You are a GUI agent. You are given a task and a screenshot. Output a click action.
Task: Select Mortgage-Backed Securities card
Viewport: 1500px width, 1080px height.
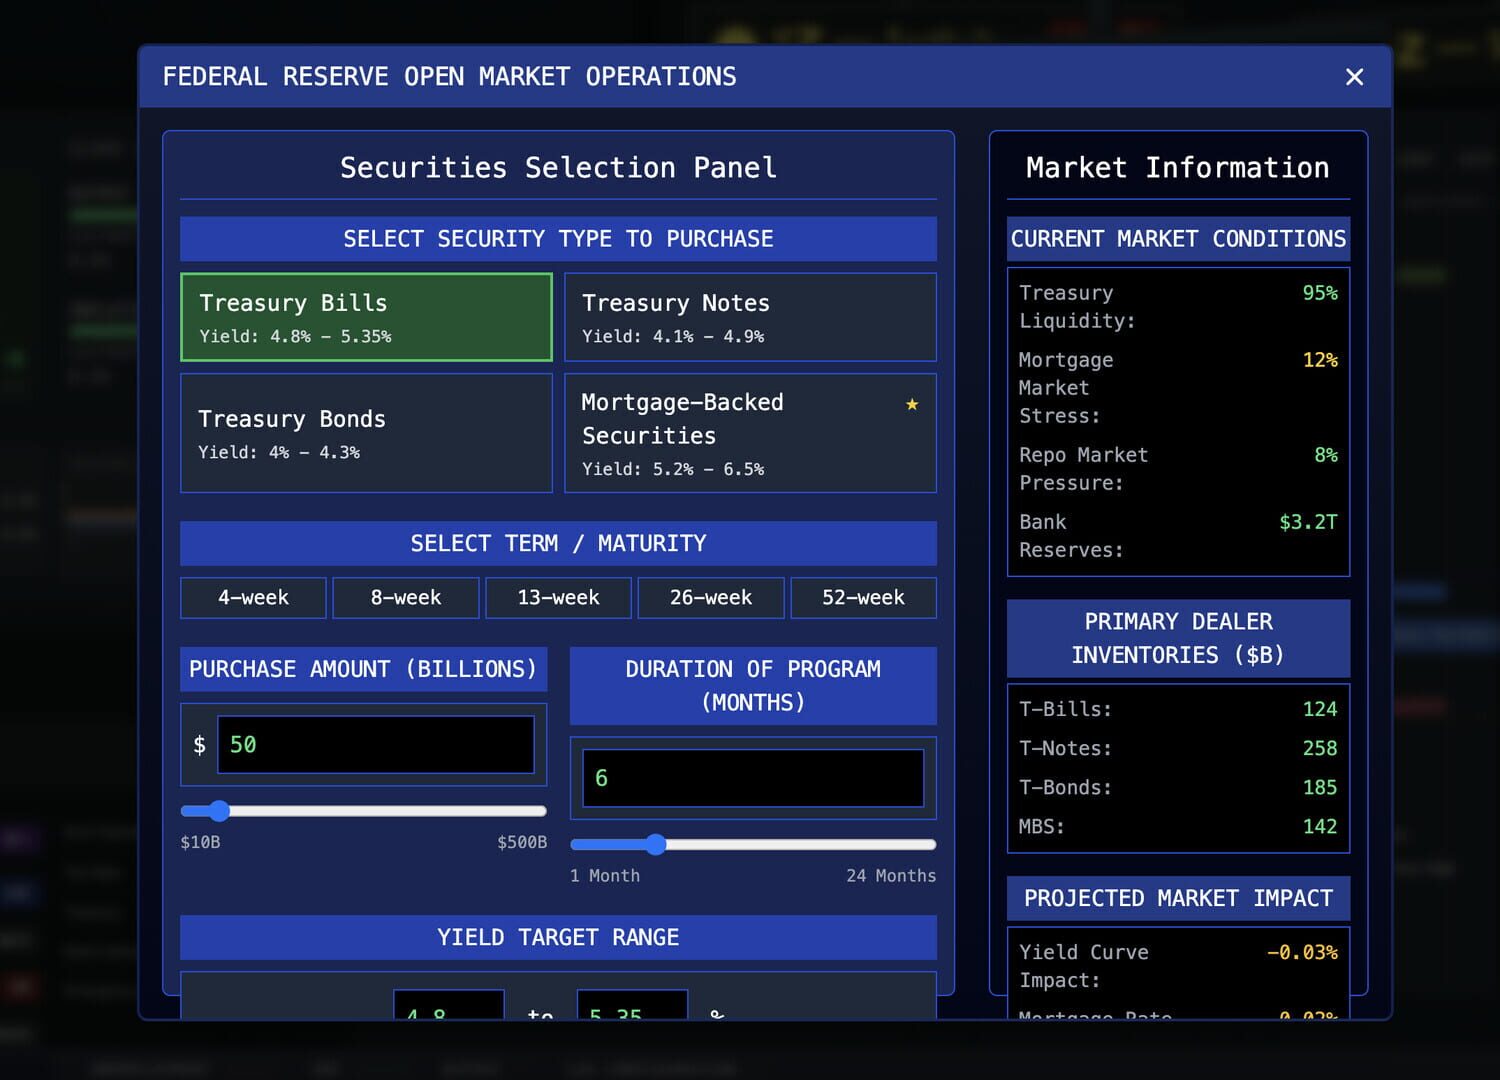point(750,433)
